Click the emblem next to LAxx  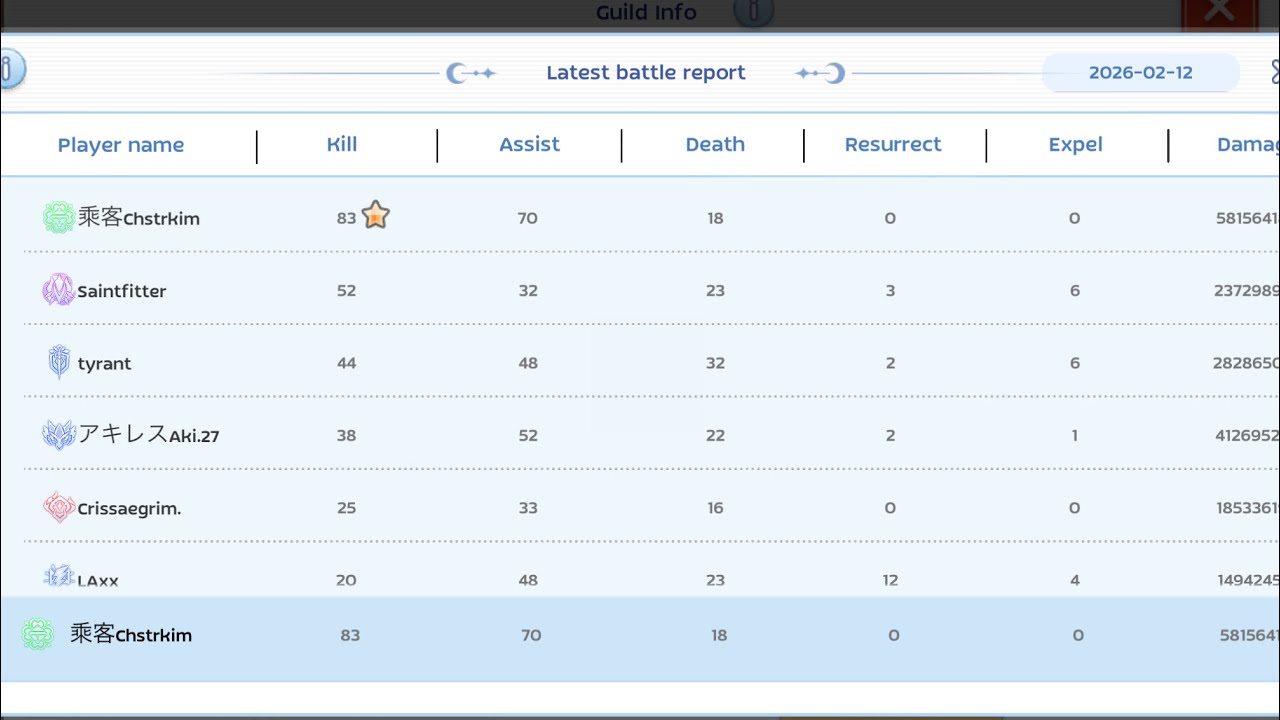point(59,576)
